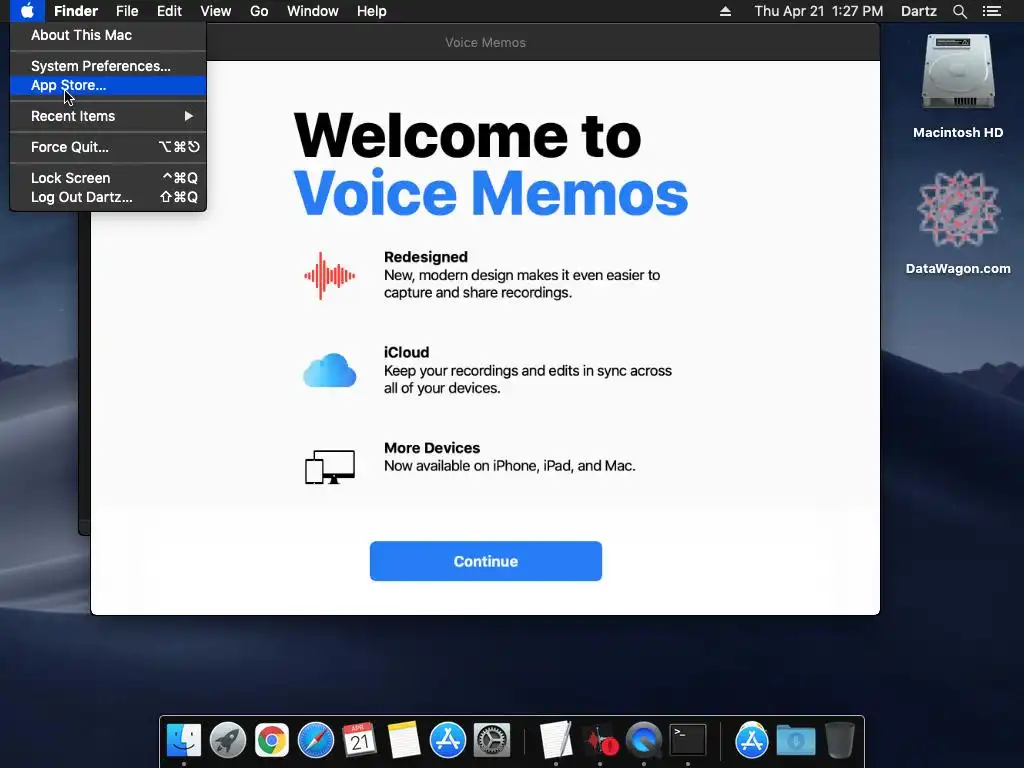Click the More Devices heading text
The image size is (1024, 768).
click(x=432, y=448)
